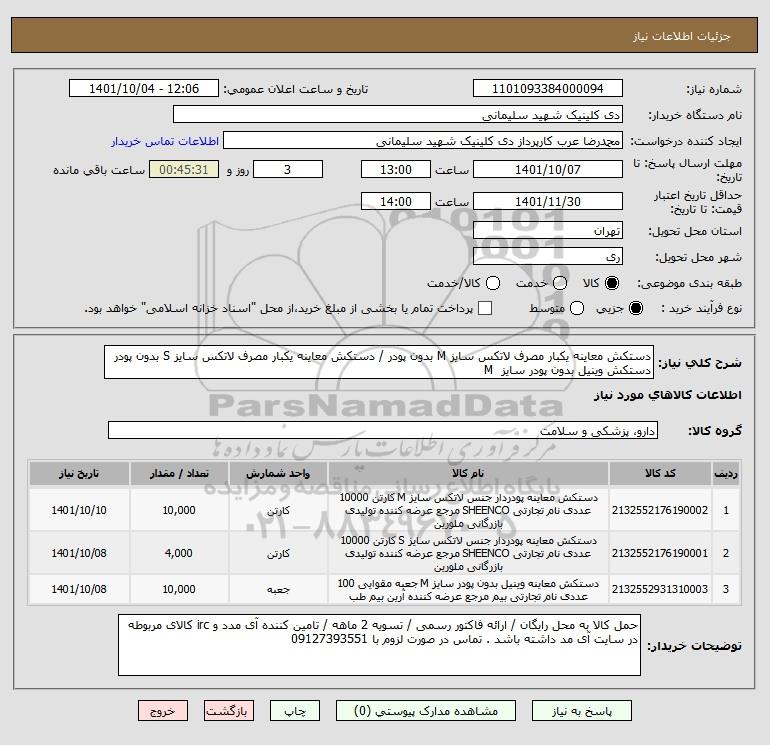770x745 pixels.
Task: Select the خدمت radio button
Action: [x=560, y=283]
